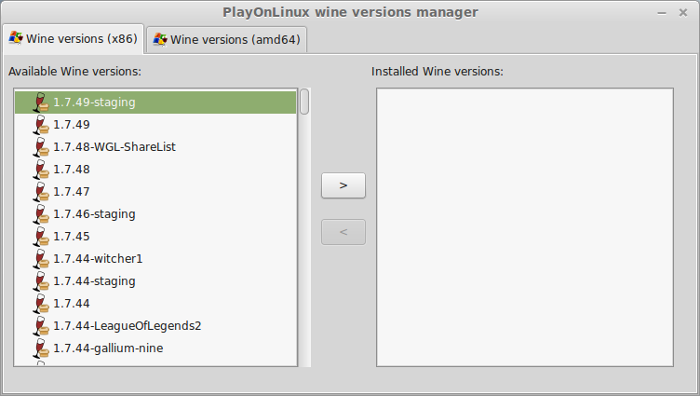Click the icon on amd64 tab
This screenshot has width=700, height=396.
click(160, 39)
